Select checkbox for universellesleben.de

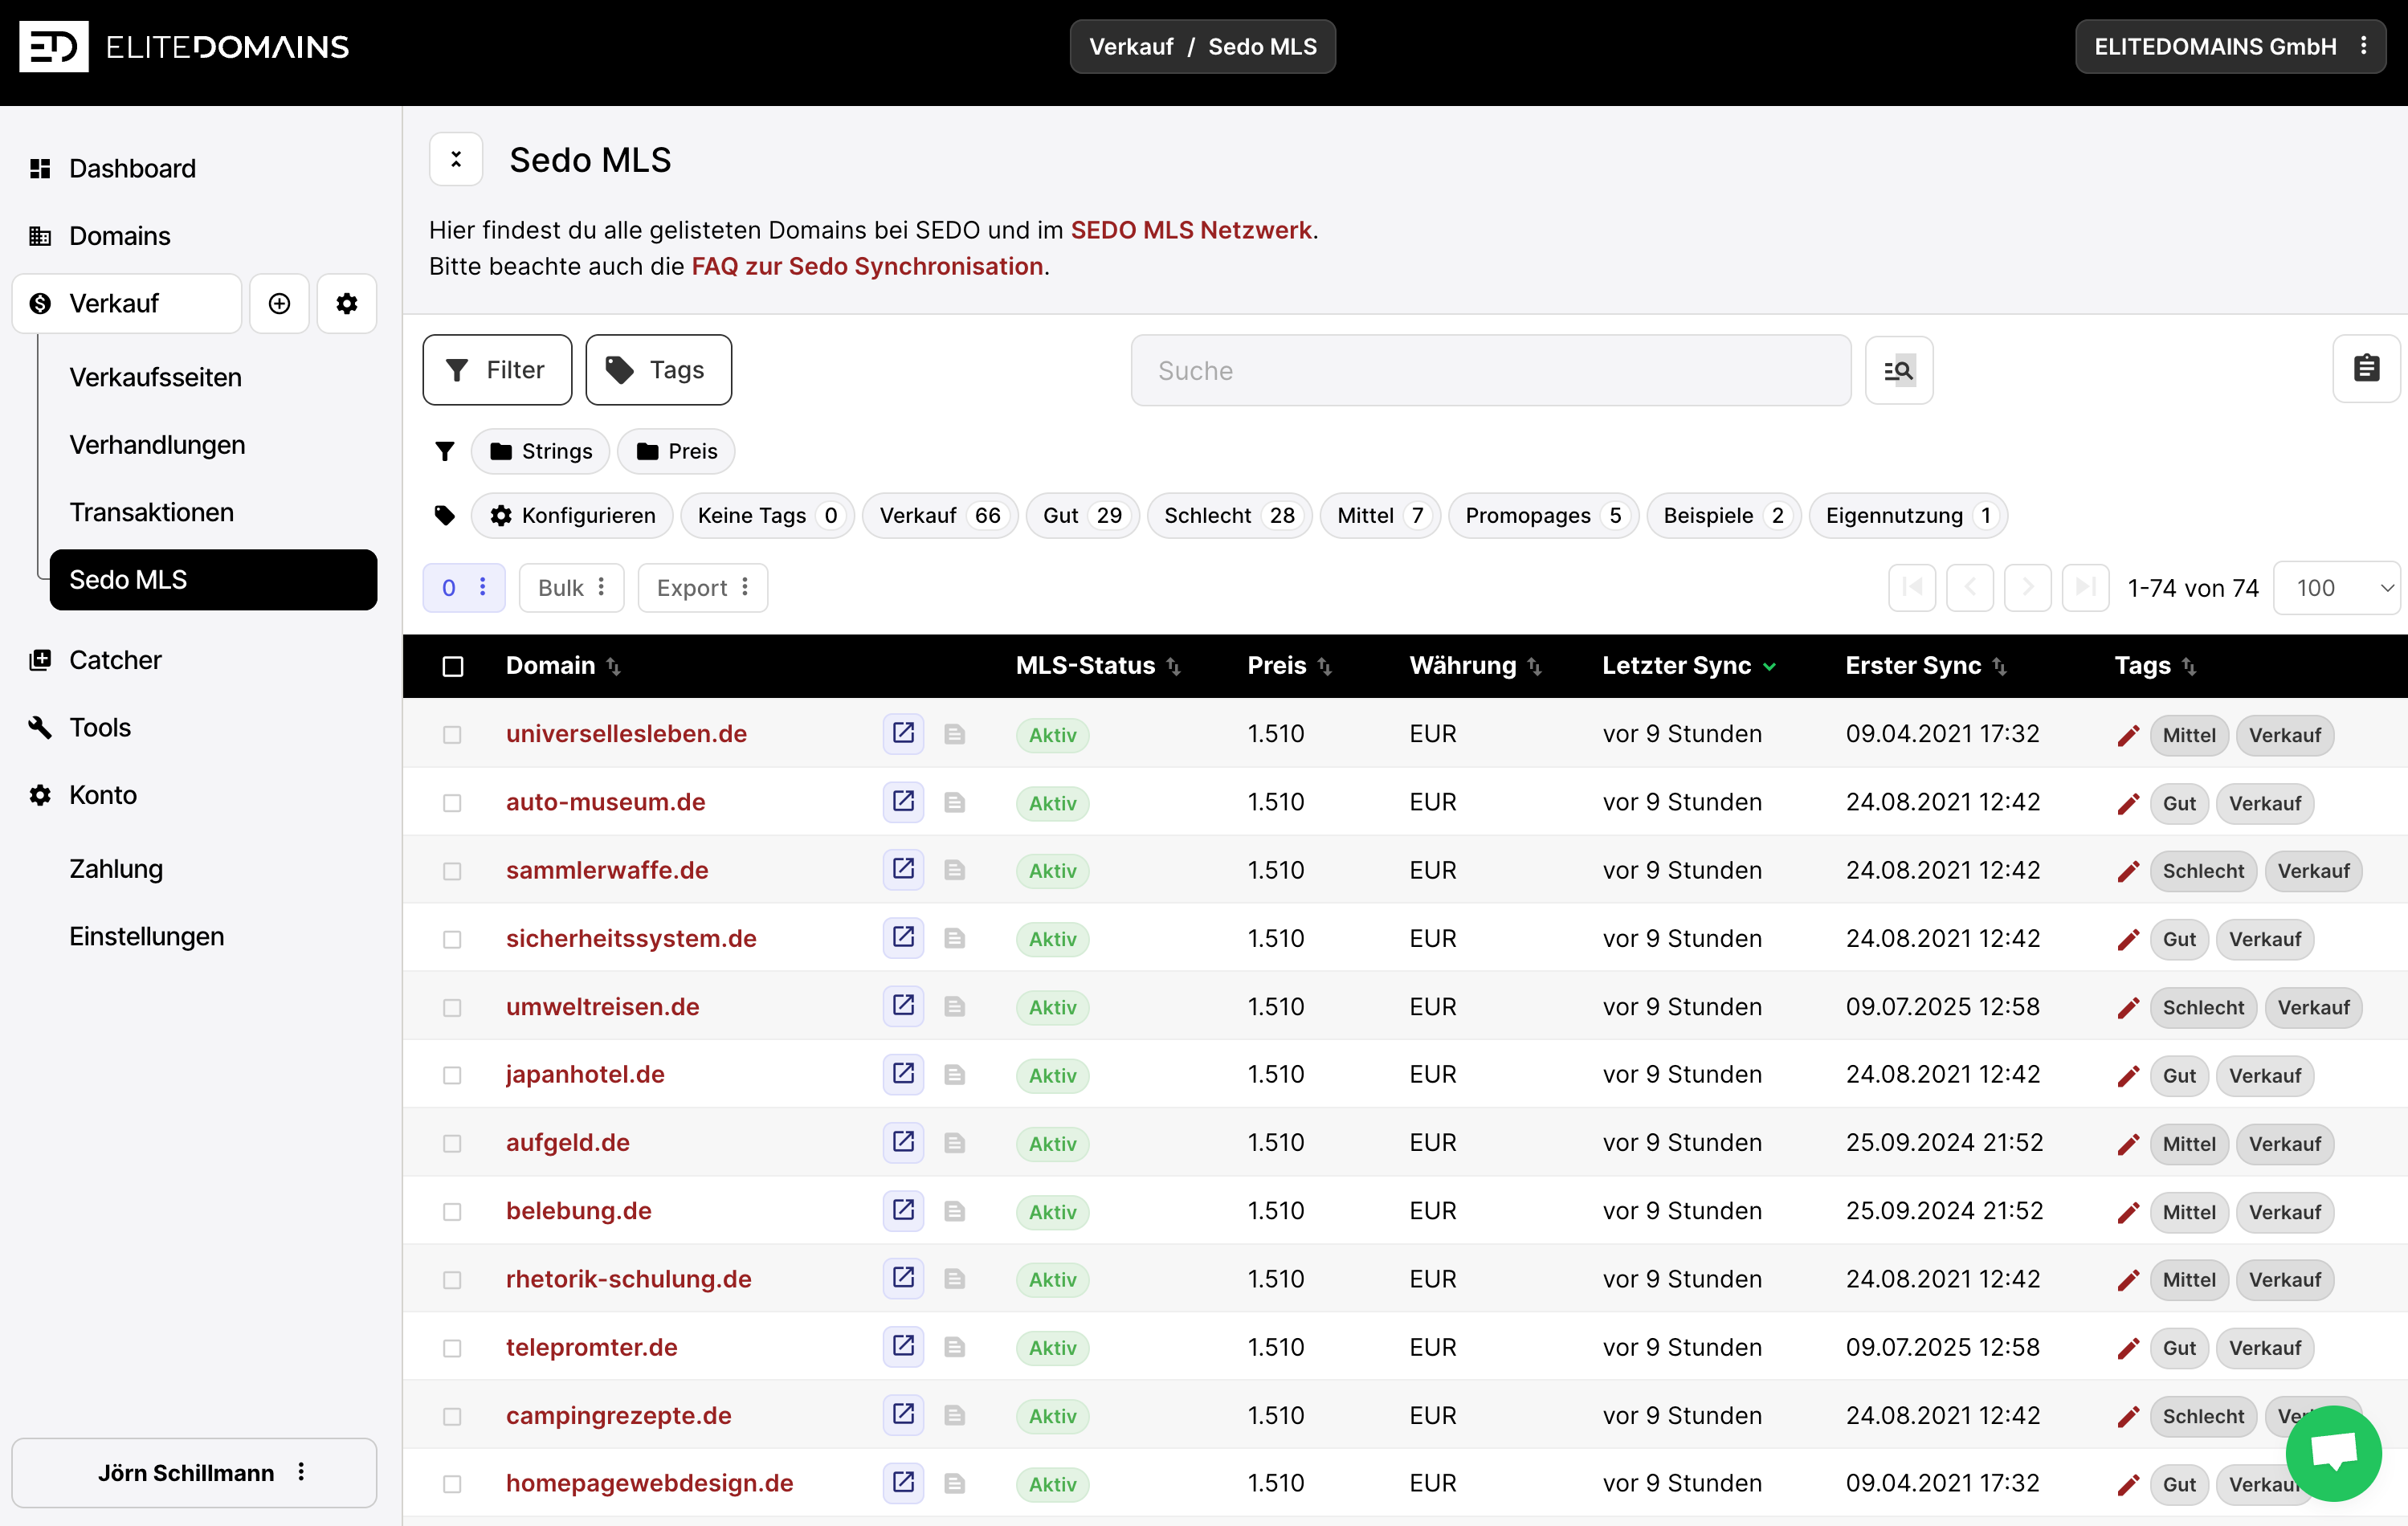(x=452, y=735)
